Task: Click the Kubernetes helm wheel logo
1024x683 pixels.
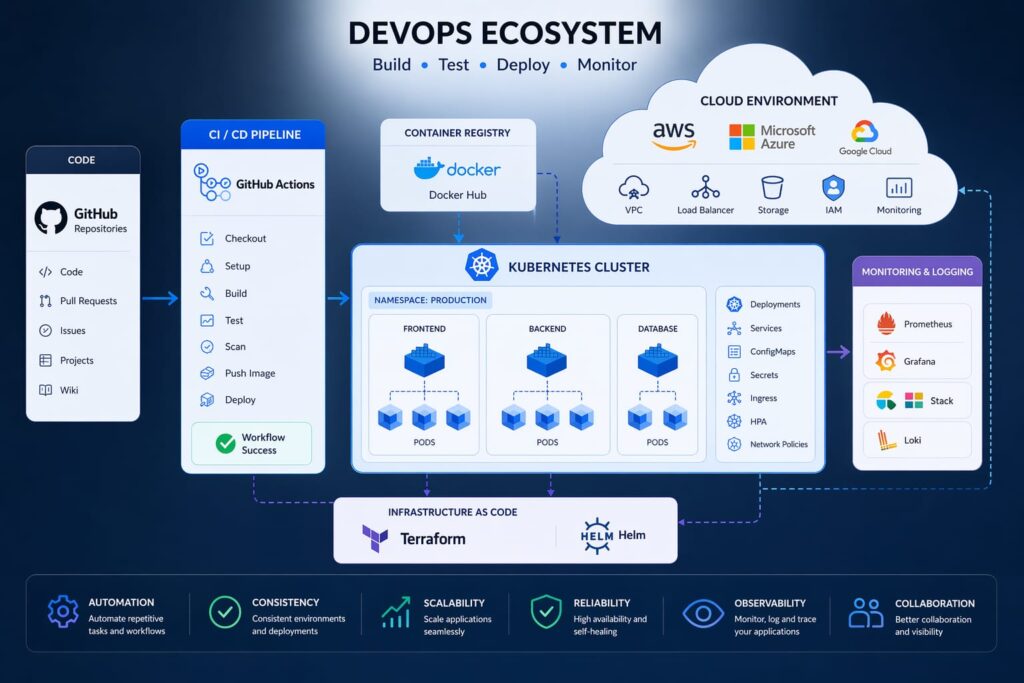Action: pyautogui.click(x=481, y=266)
